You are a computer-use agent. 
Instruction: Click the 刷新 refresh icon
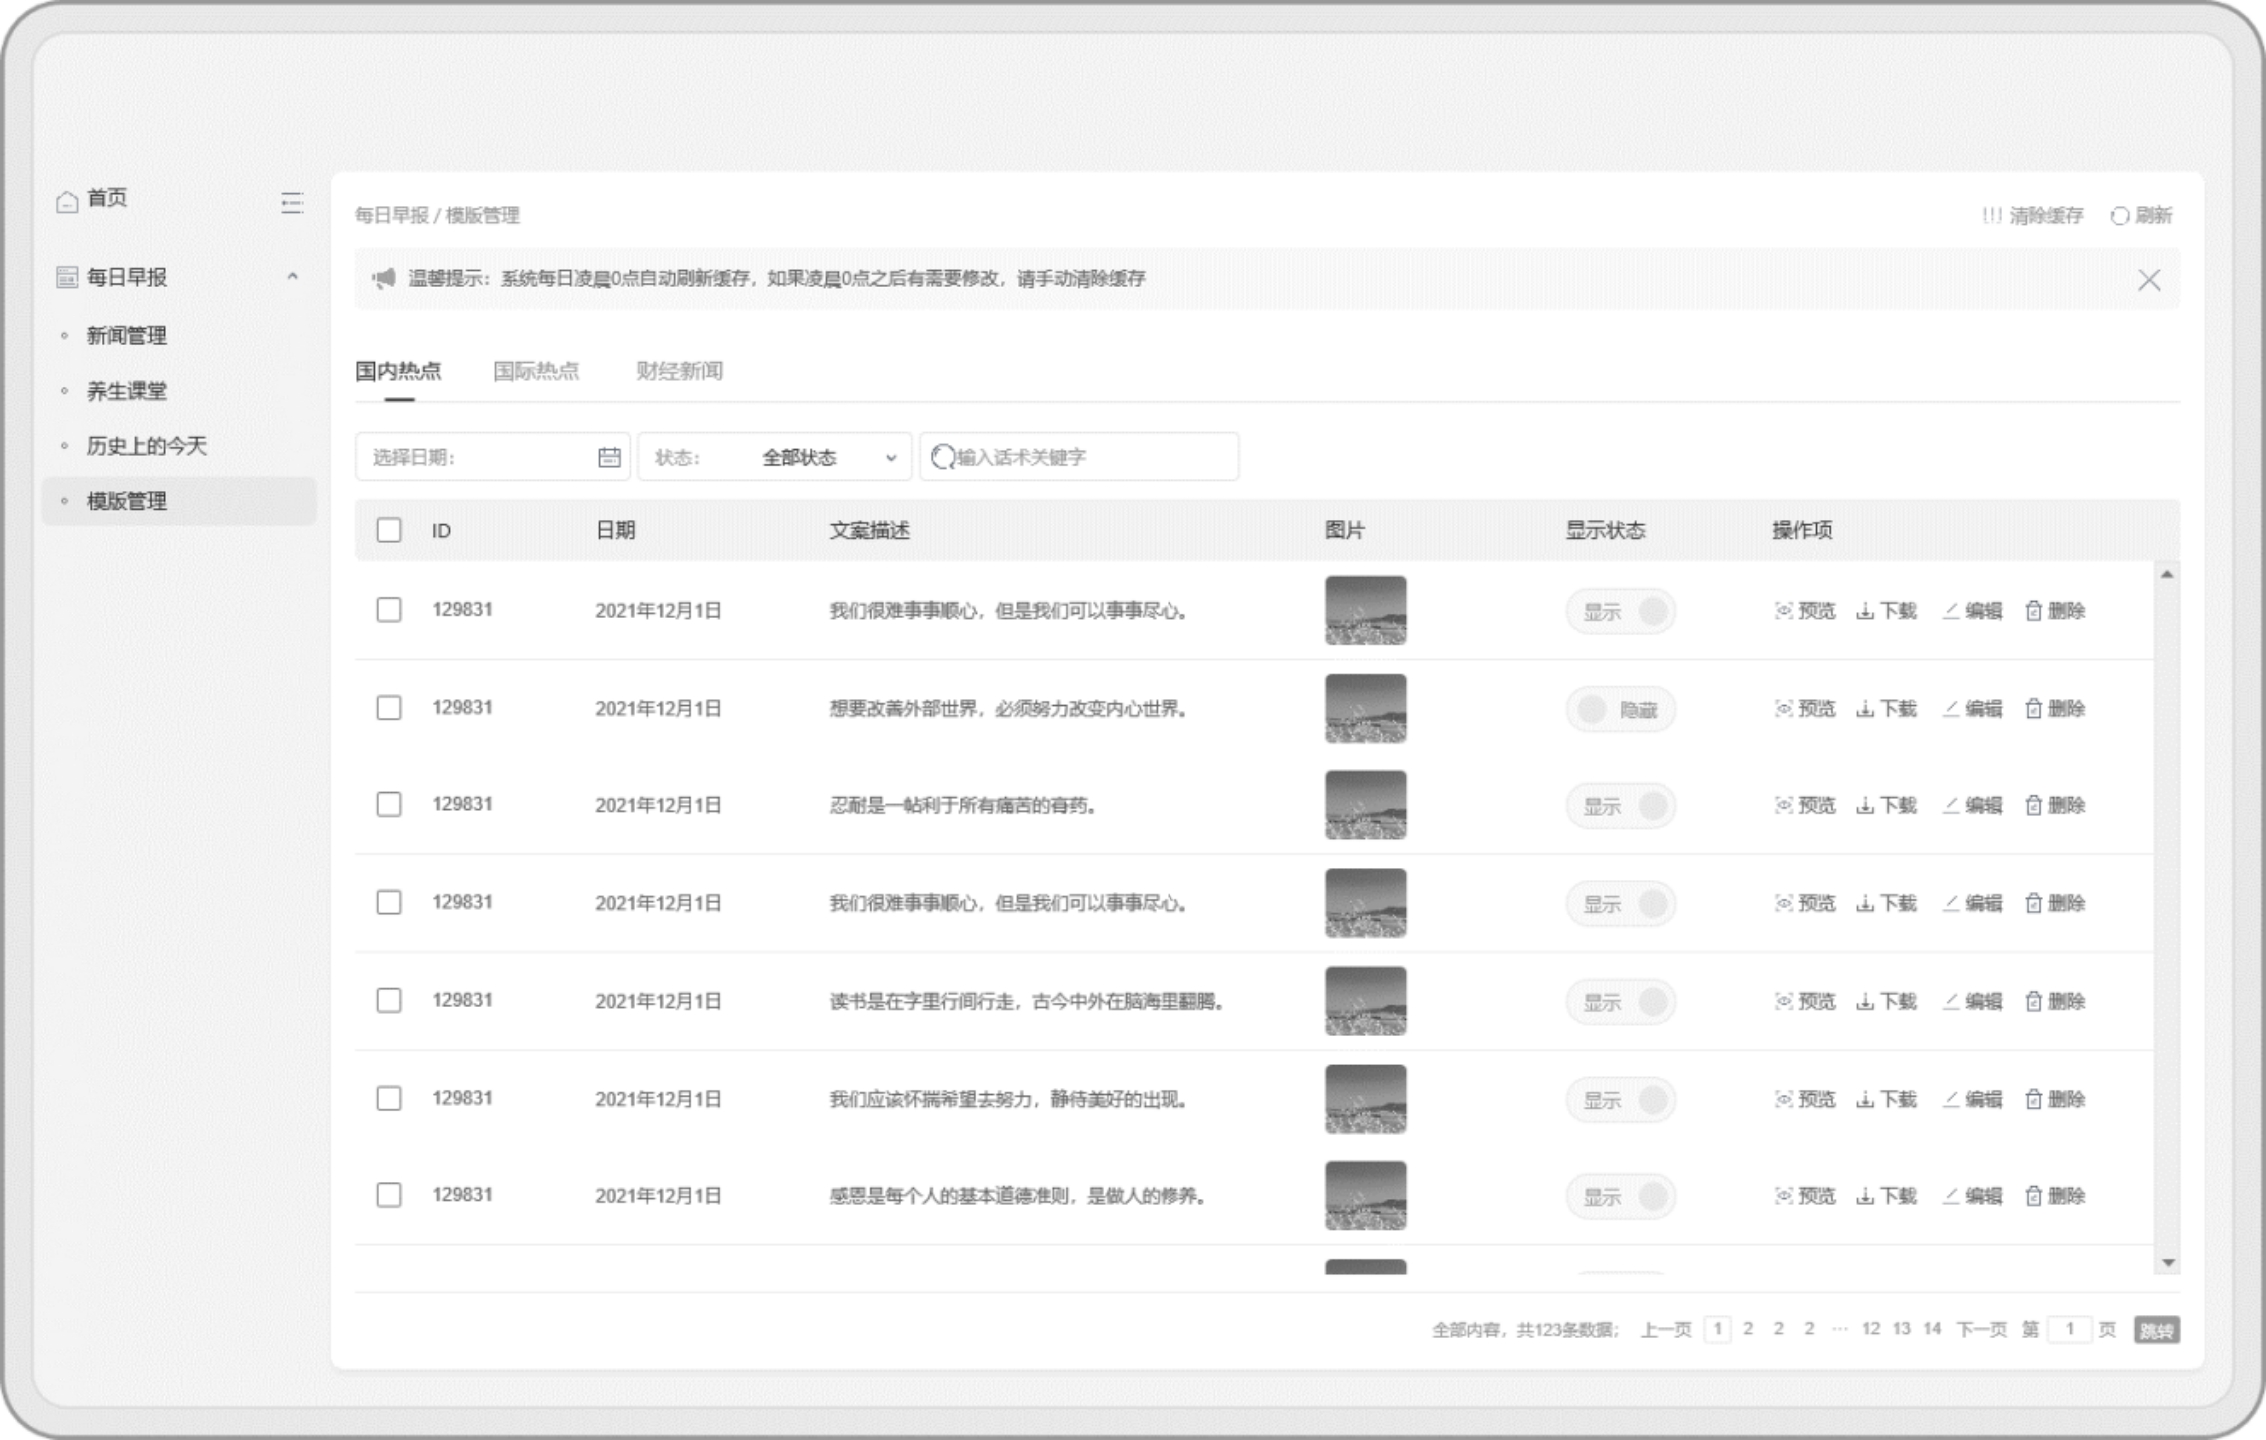click(x=2119, y=216)
